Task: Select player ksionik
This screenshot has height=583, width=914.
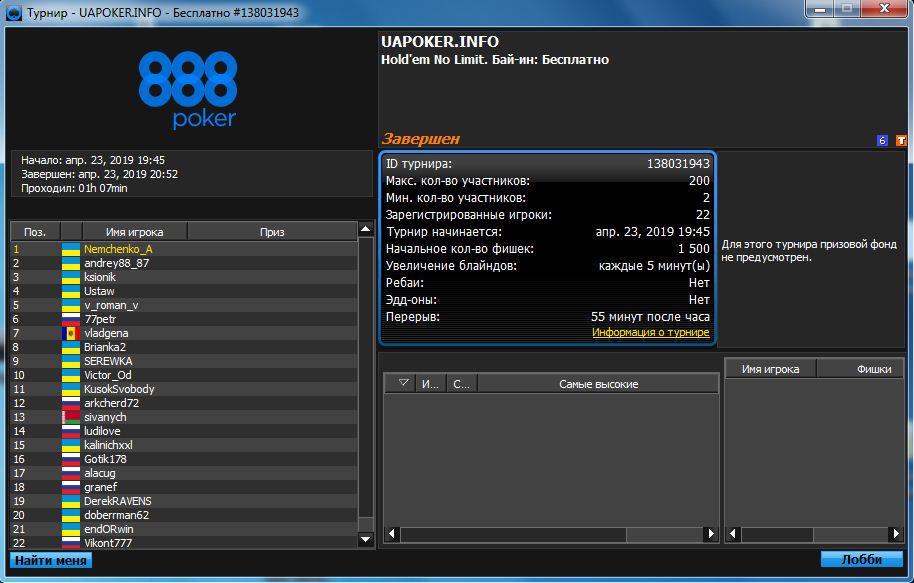Action: [184, 277]
